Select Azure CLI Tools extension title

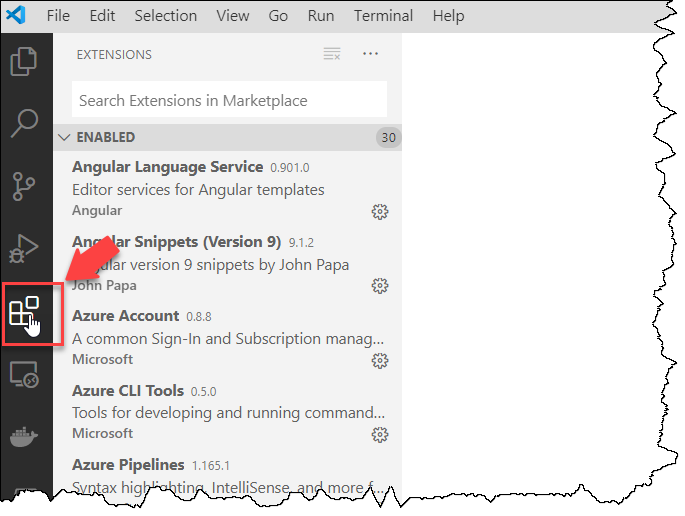click(x=128, y=390)
